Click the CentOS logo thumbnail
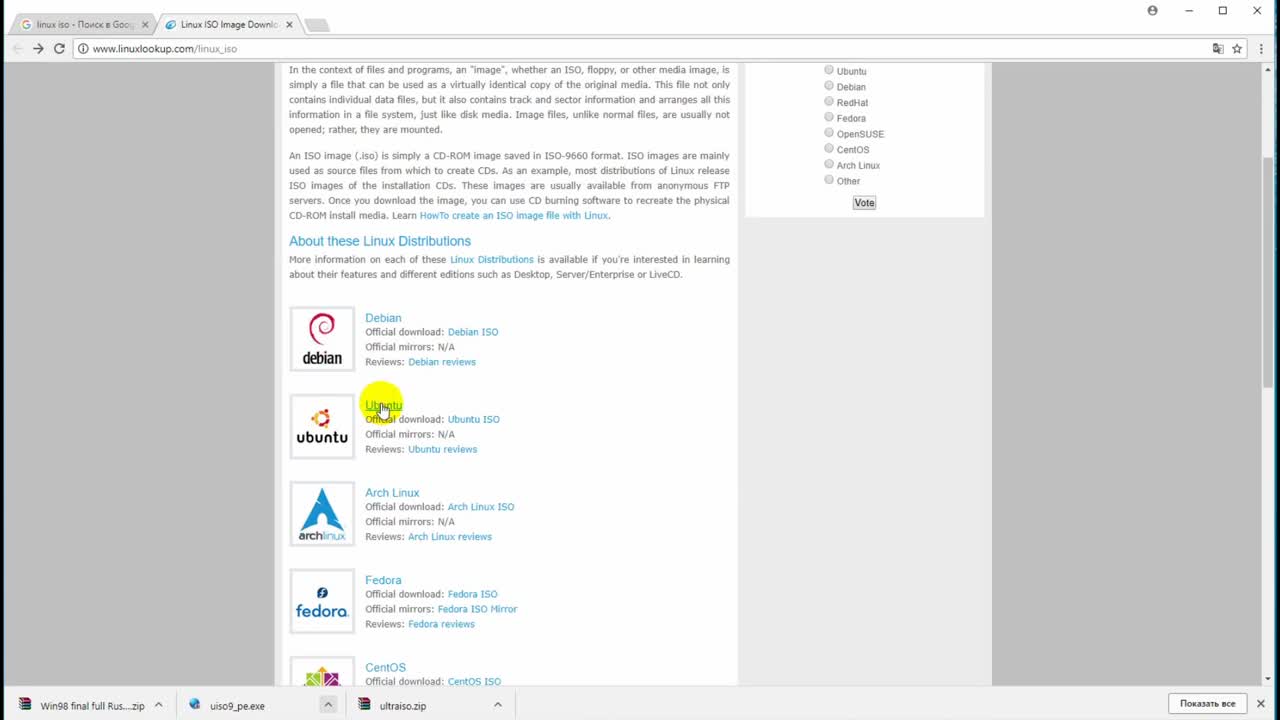This screenshot has width=1280, height=720. pyautogui.click(x=322, y=671)
